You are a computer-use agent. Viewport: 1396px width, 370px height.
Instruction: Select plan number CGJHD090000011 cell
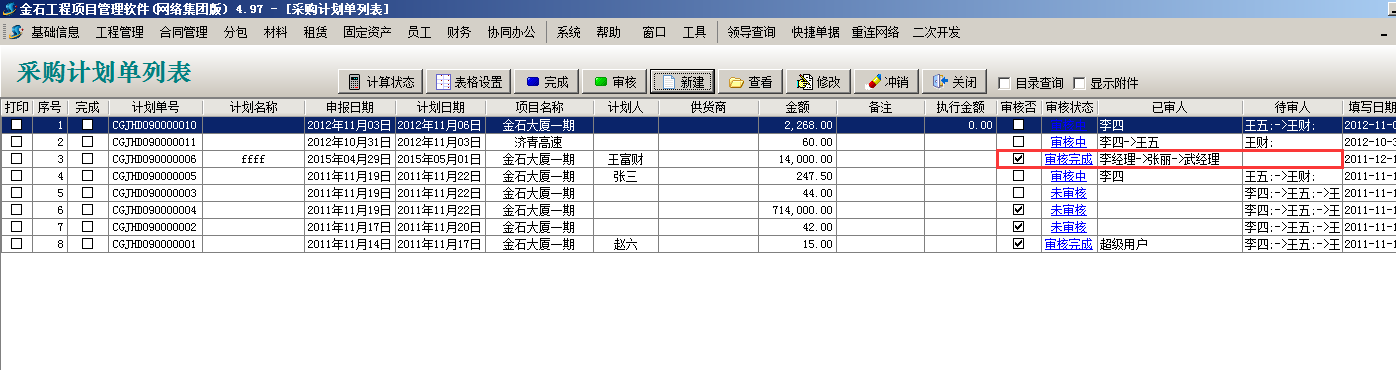click(x=155, y=142)
